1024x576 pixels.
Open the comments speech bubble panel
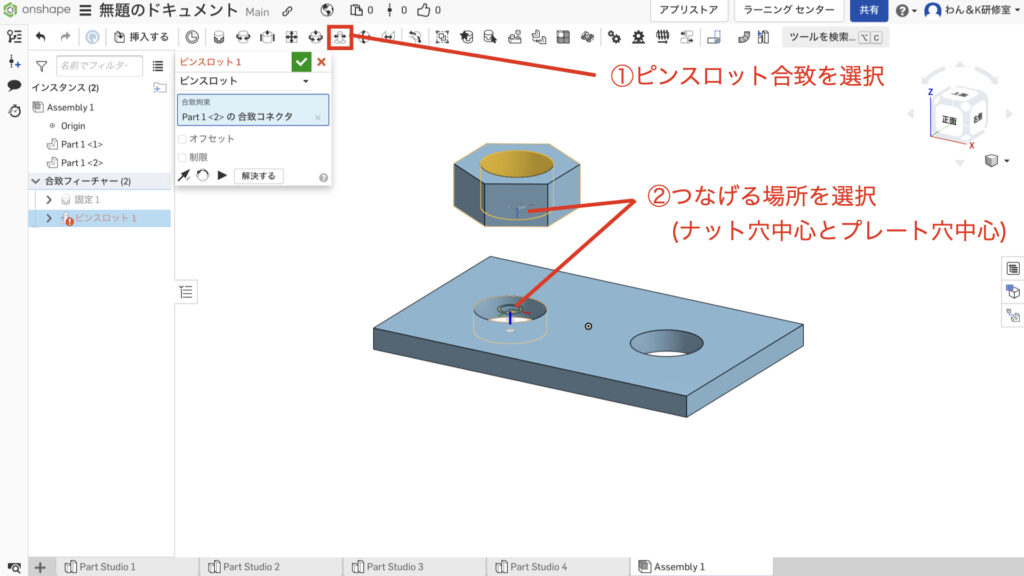coord(14,86)
